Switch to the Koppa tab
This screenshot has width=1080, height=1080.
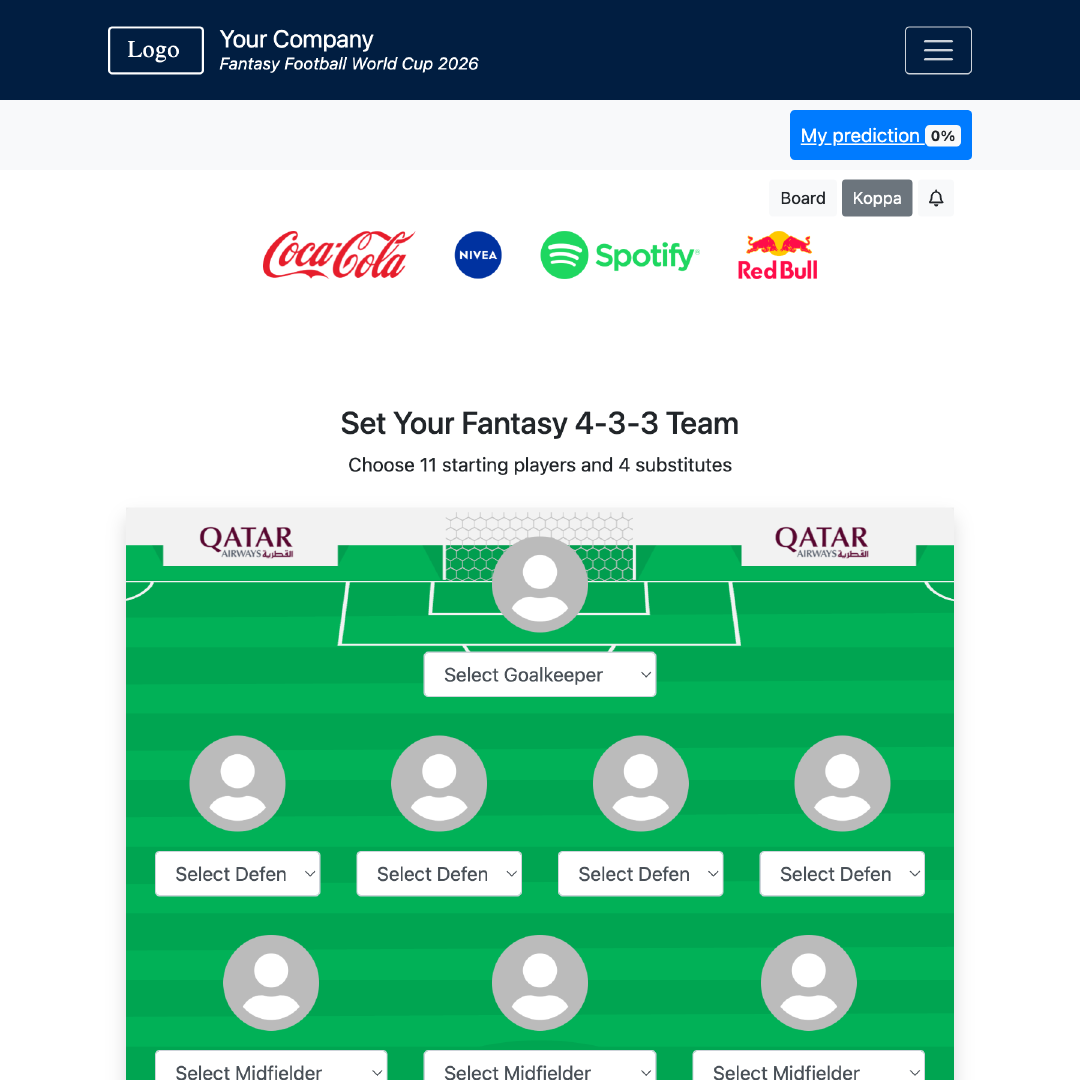[877, 198]
